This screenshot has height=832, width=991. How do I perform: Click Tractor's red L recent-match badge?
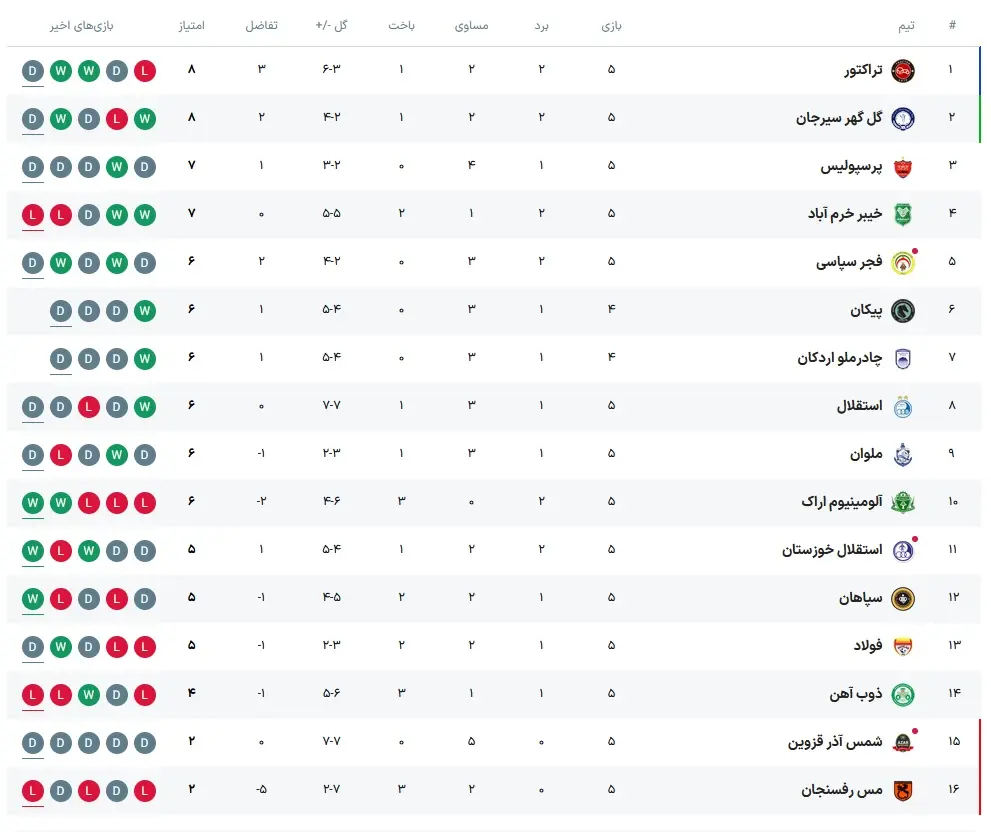145,71
